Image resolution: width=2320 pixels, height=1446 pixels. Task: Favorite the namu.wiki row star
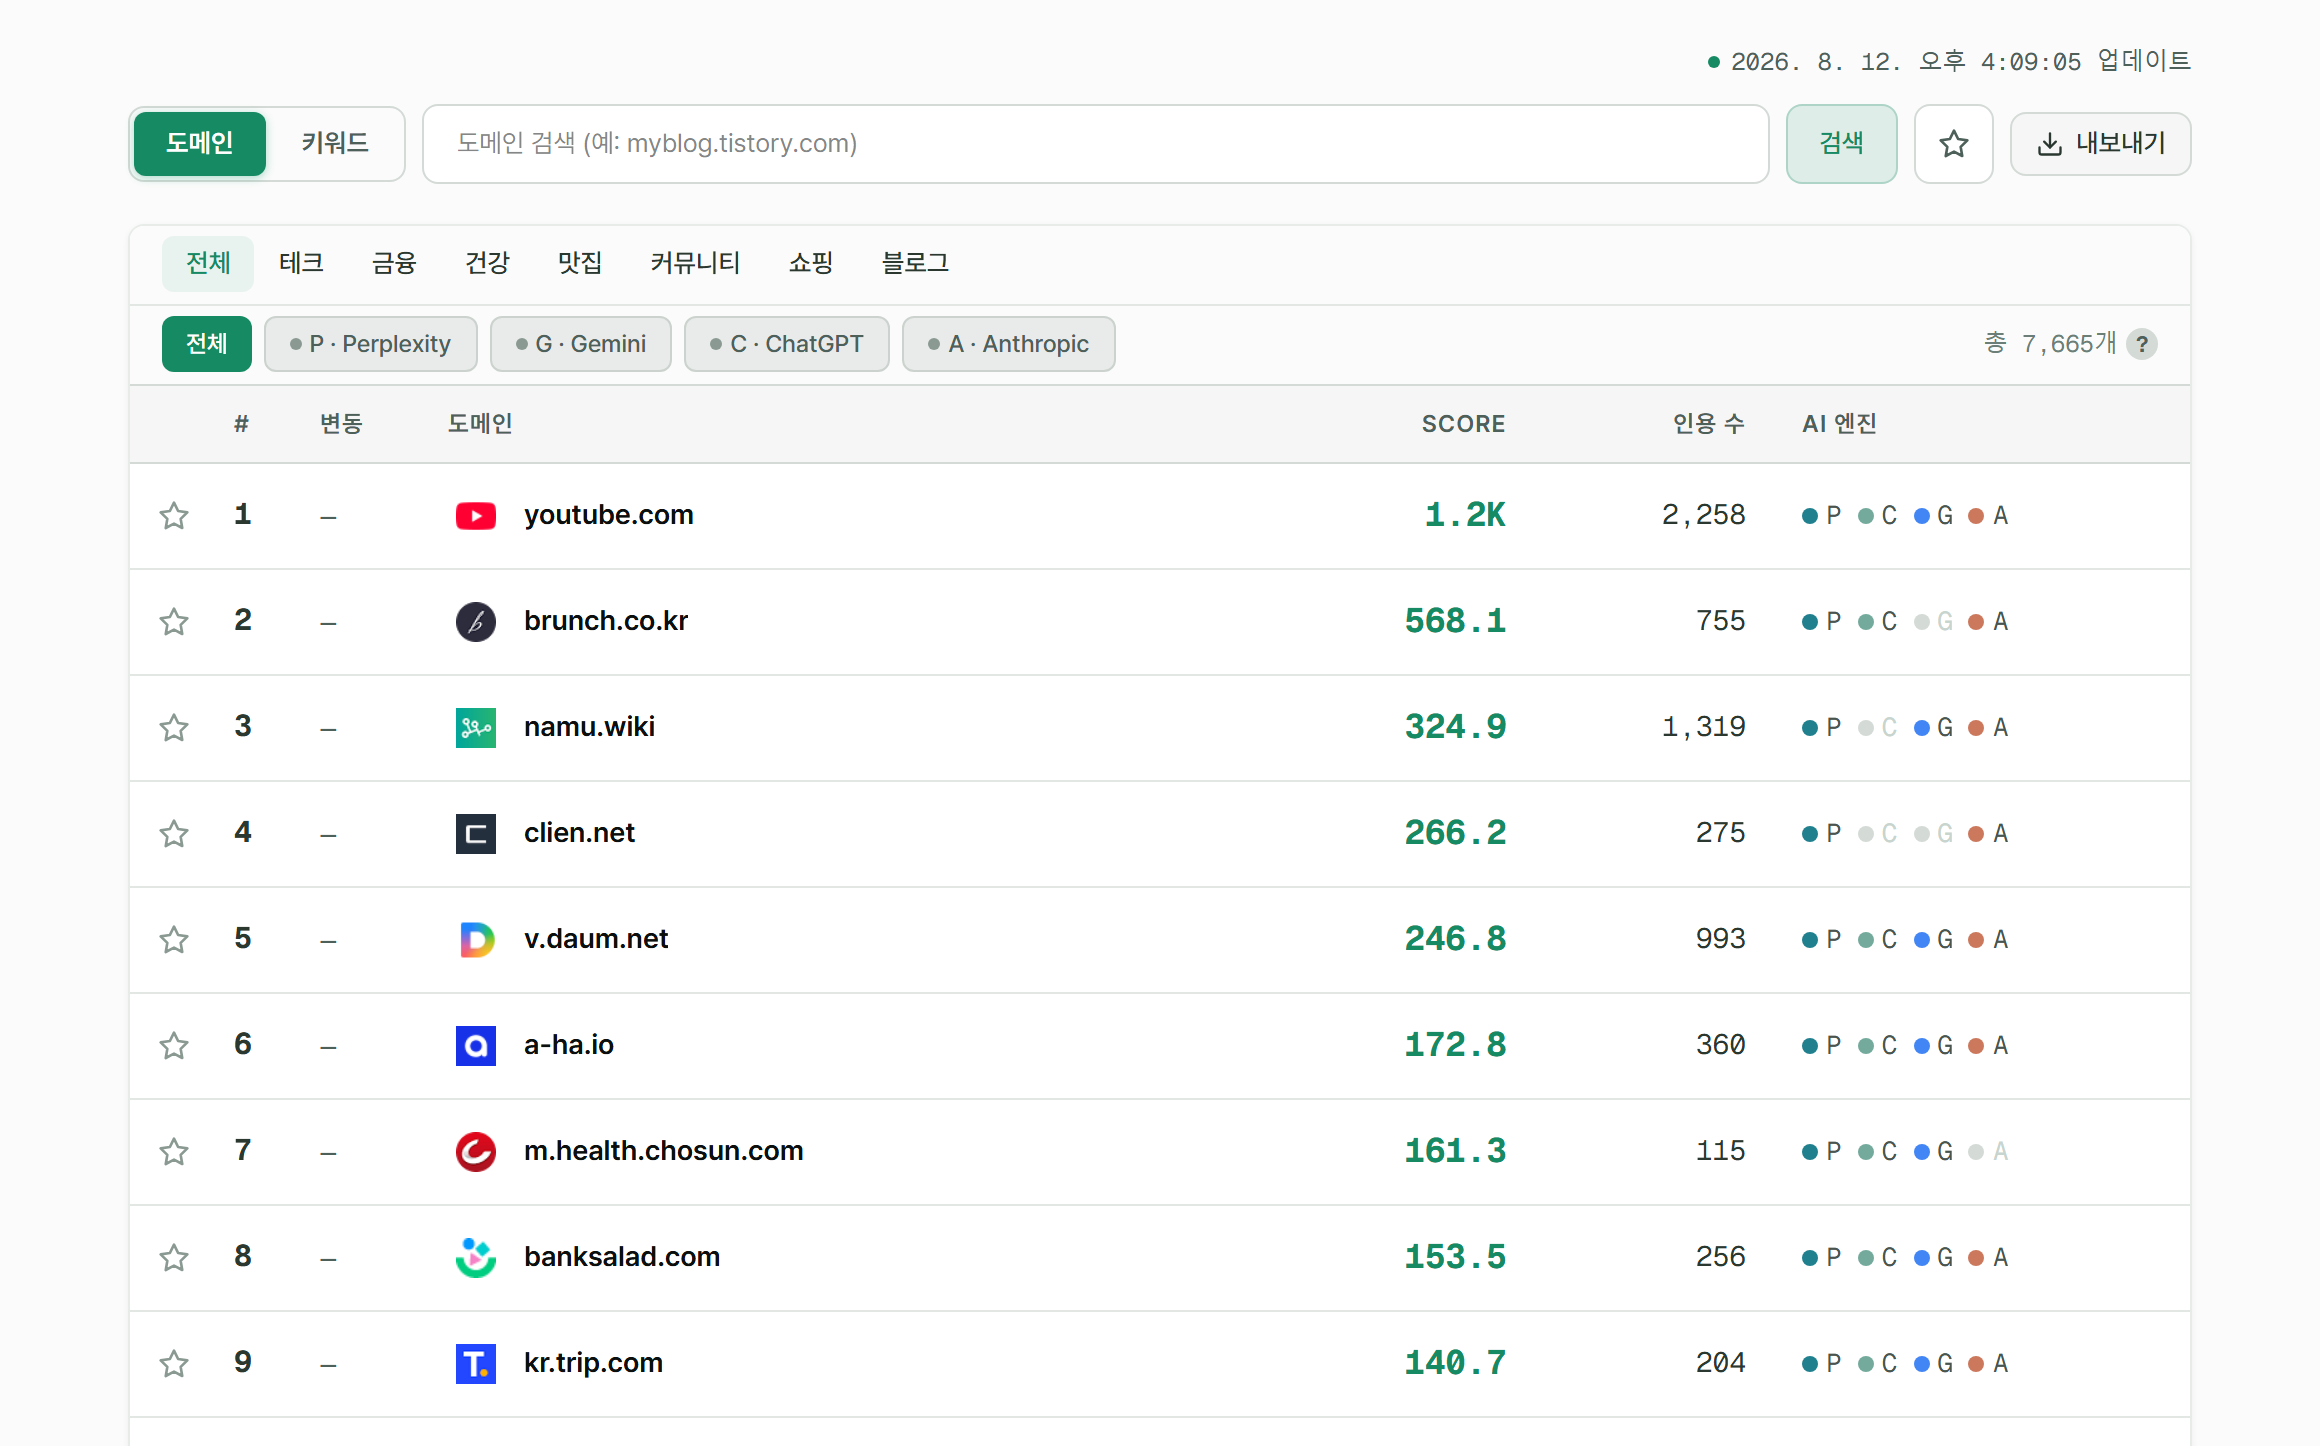click(174, 728)
